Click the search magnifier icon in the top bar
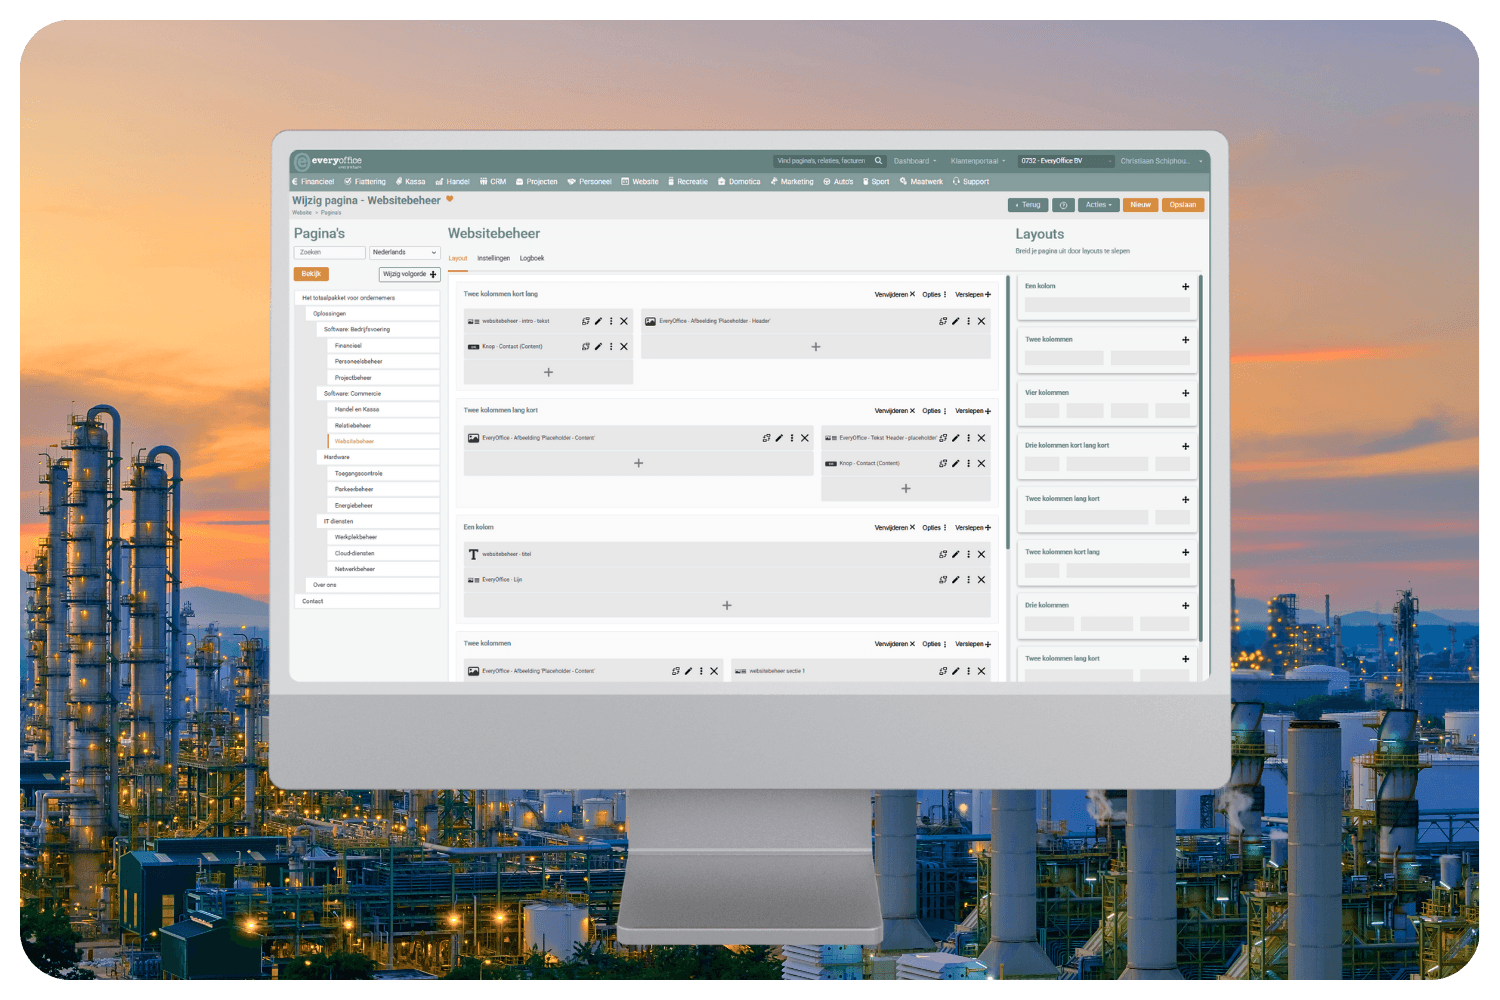The width and height of the screenshot is (1500, 1000). [878, 161]
